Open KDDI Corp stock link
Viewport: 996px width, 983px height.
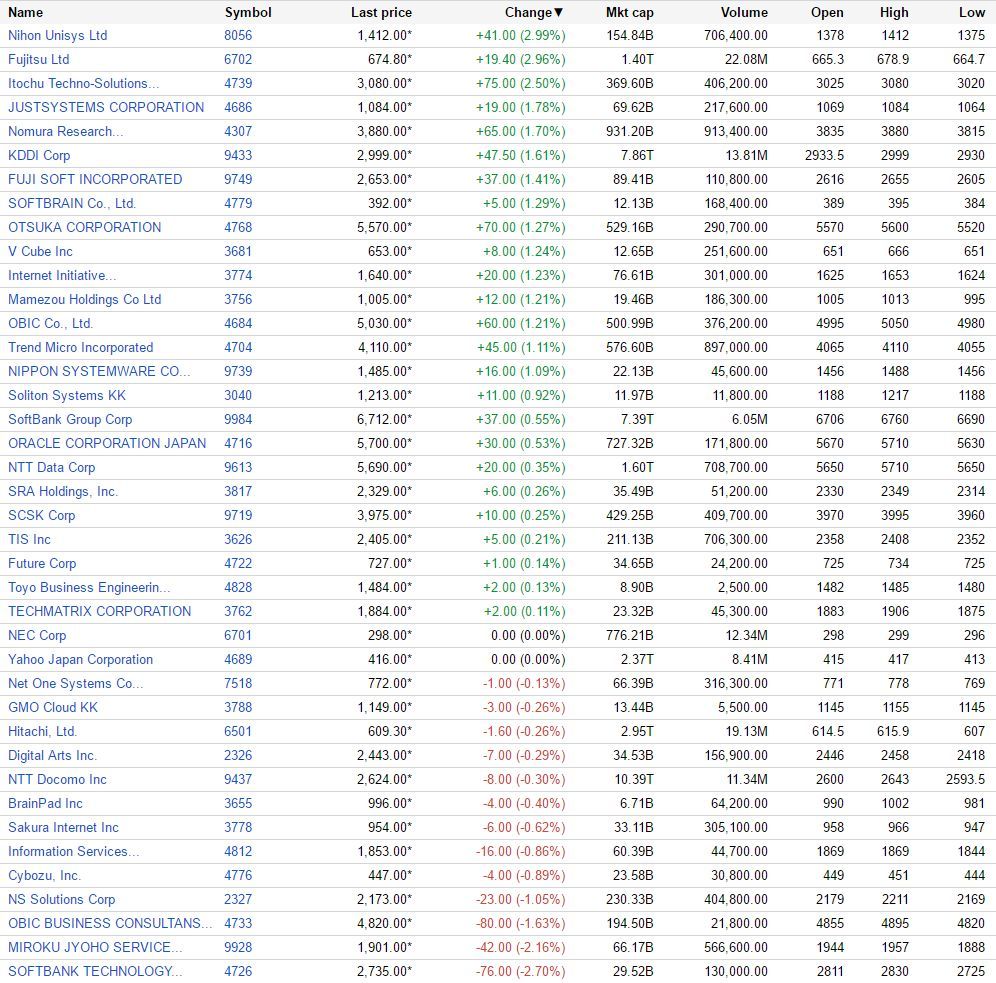click(39, 156)
